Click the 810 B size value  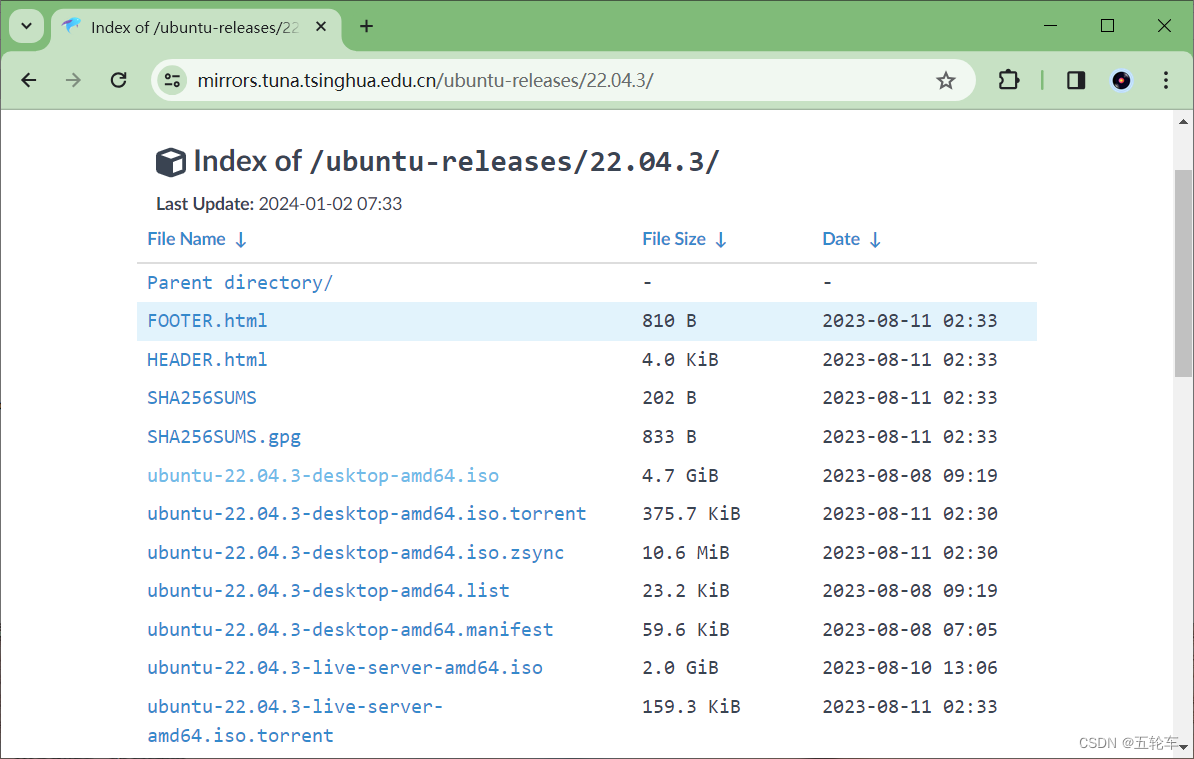pos(669,321)
